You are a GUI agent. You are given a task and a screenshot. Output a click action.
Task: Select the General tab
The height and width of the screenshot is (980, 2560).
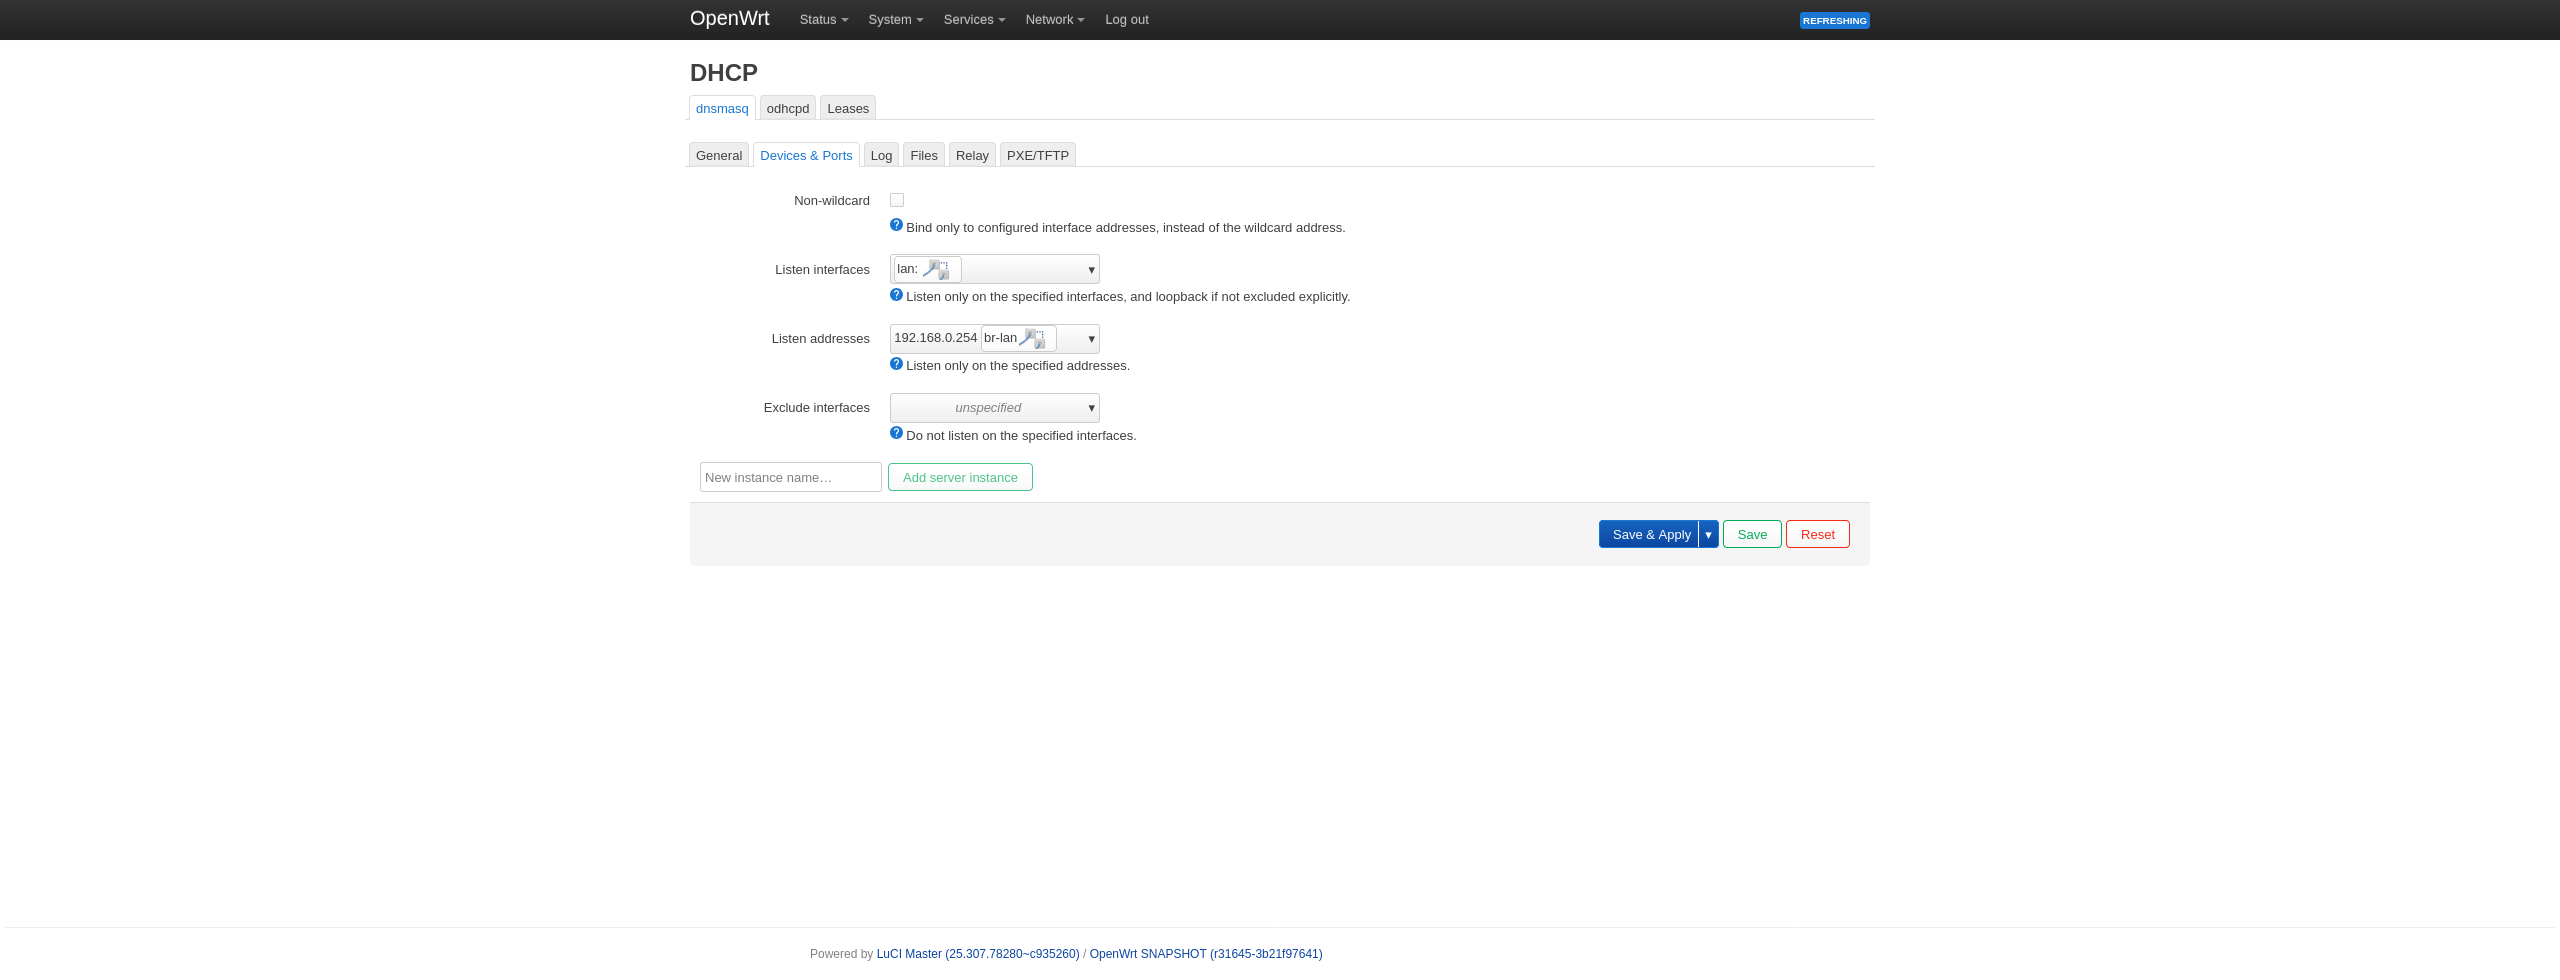pos(719,155)
